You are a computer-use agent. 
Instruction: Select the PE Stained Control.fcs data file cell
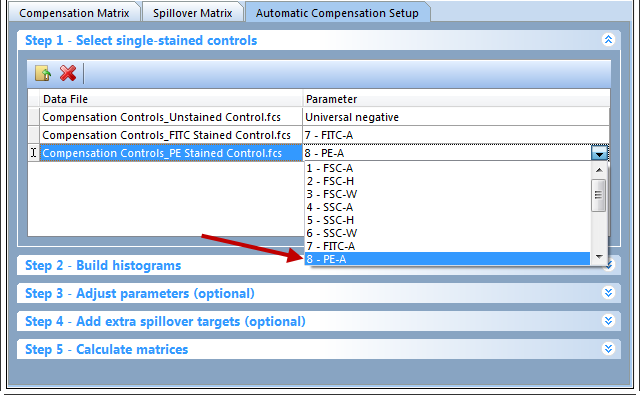pyautogui.click(x=171, y=153)
